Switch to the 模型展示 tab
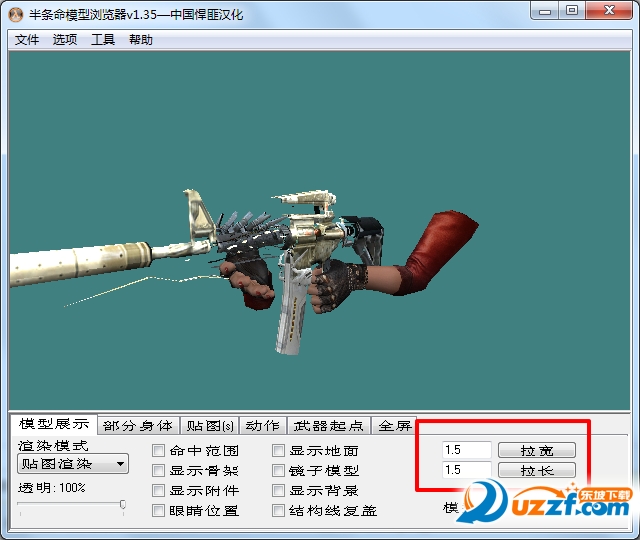This screenshot has width=640, height=540. point(54,424)
